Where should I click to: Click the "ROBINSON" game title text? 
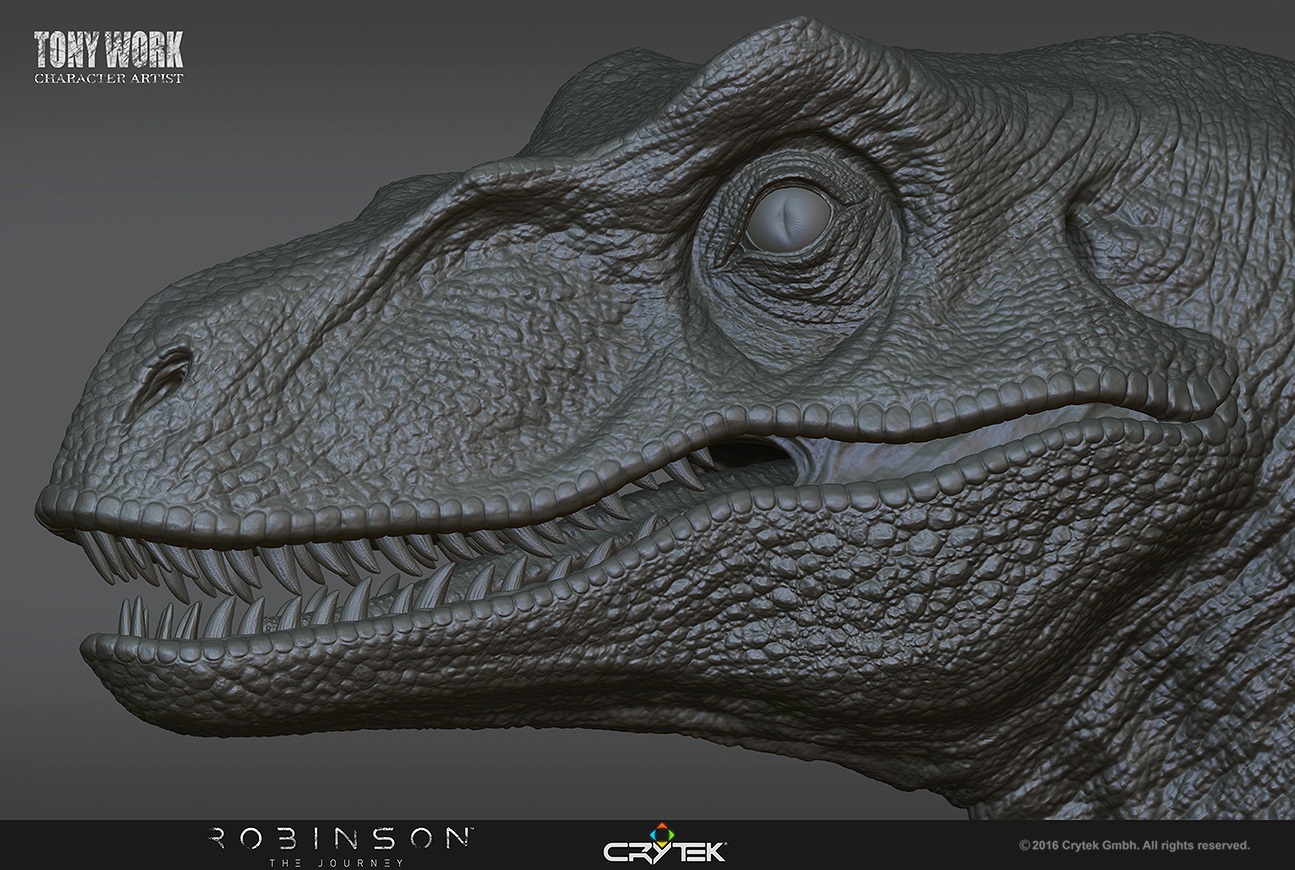pos(341,838)
